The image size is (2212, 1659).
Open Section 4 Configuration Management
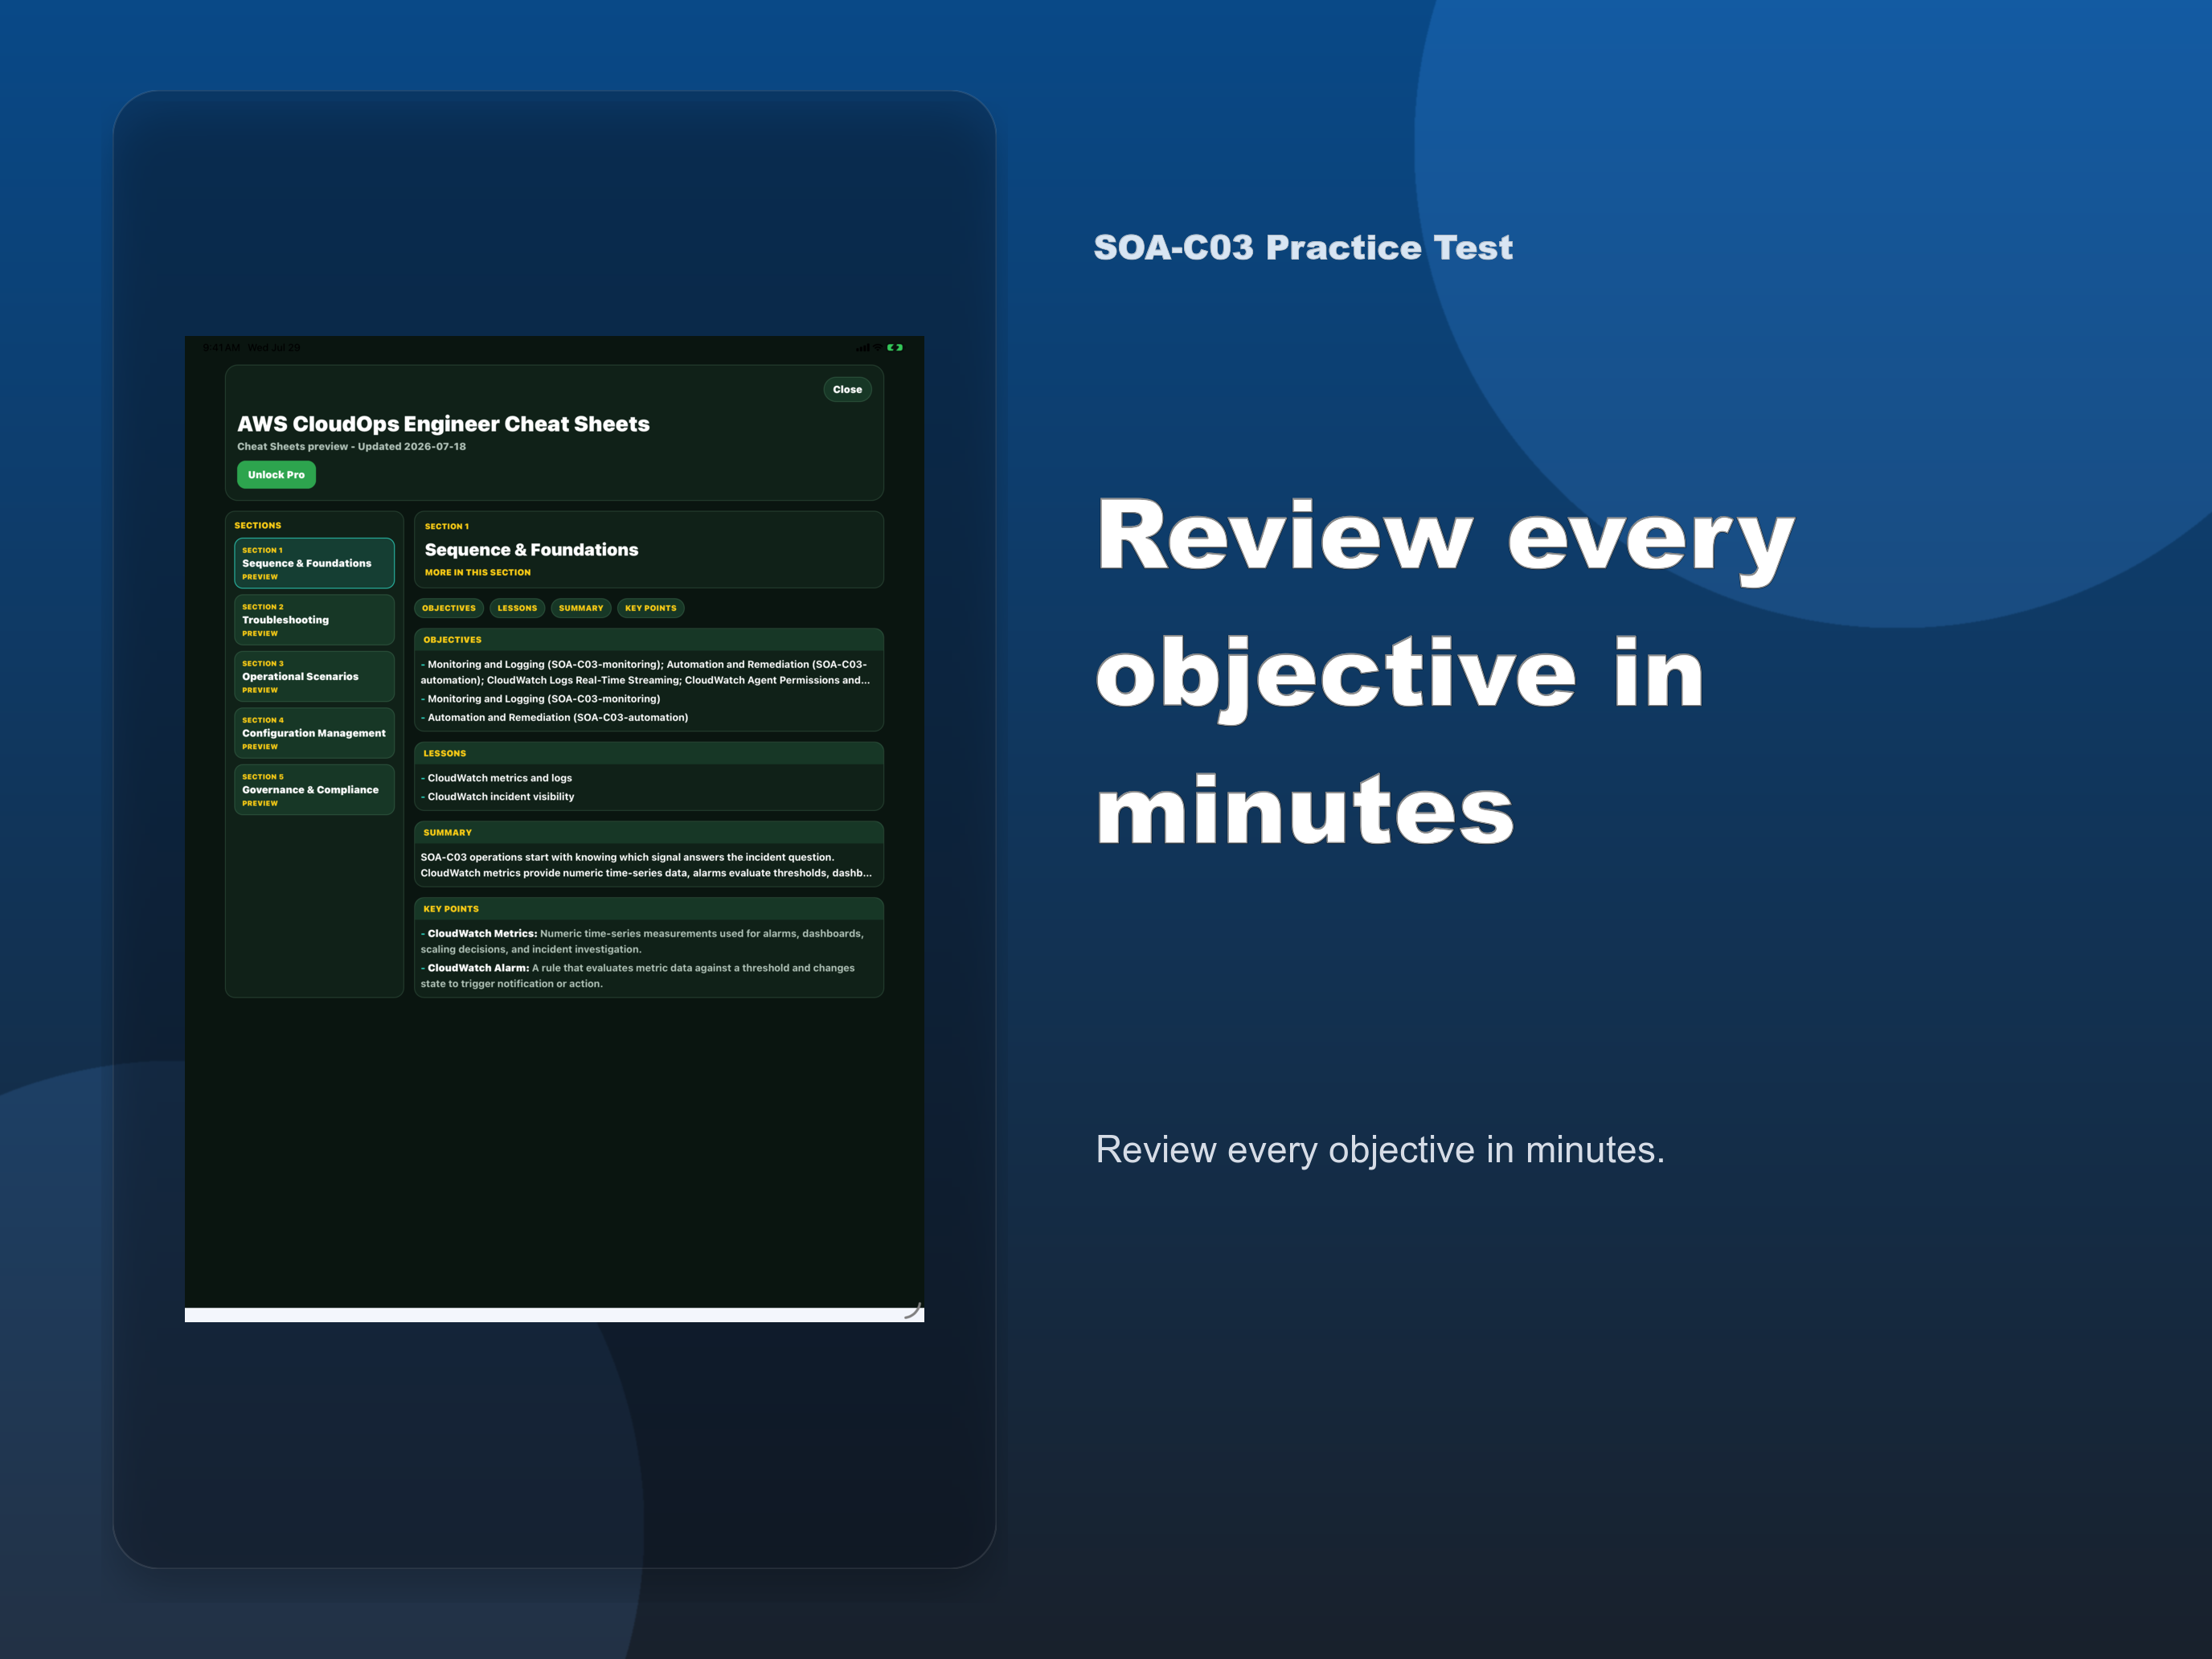[x=314, y=733]
